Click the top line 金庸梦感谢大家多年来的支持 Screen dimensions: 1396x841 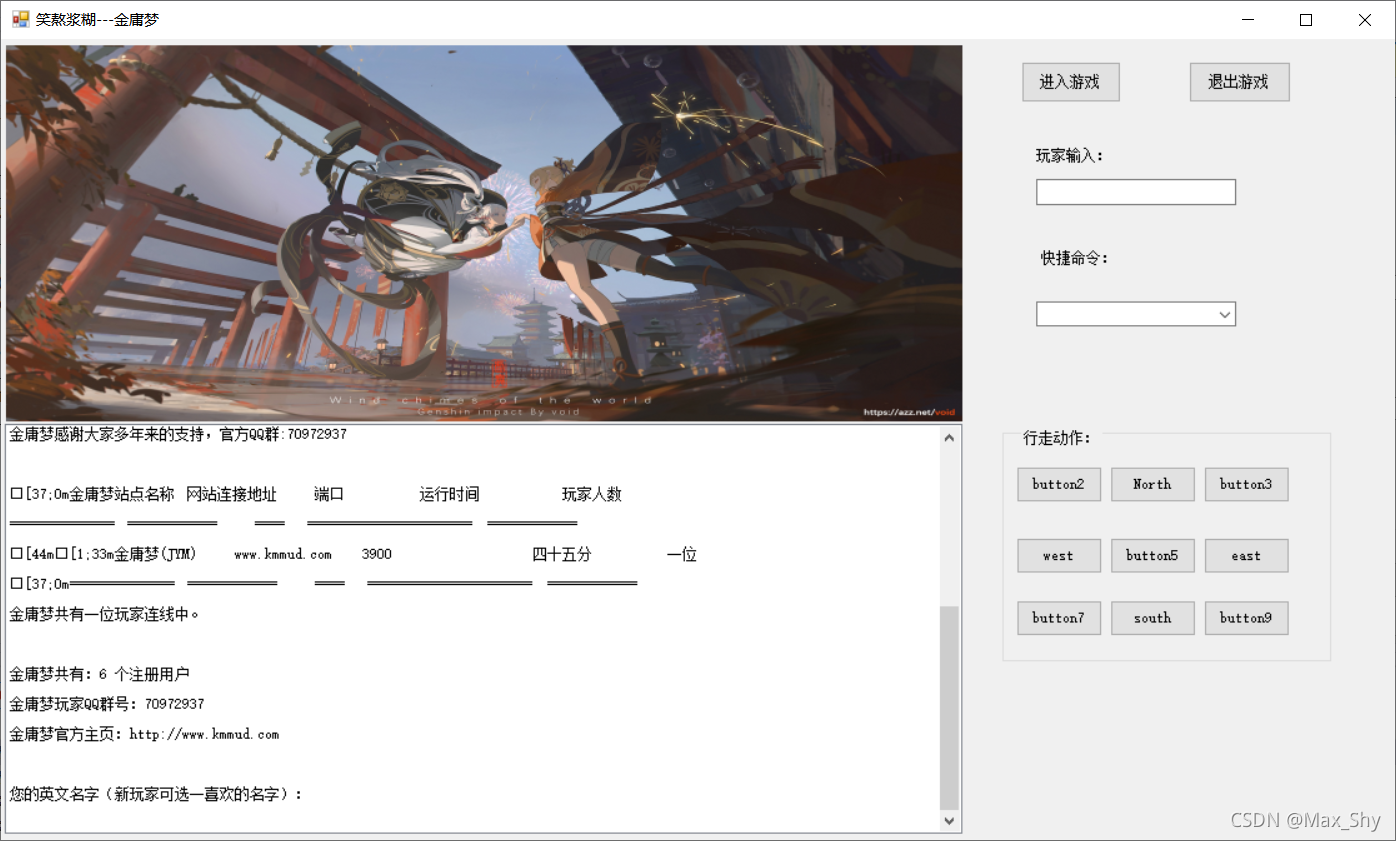click(x=178, y=434)
